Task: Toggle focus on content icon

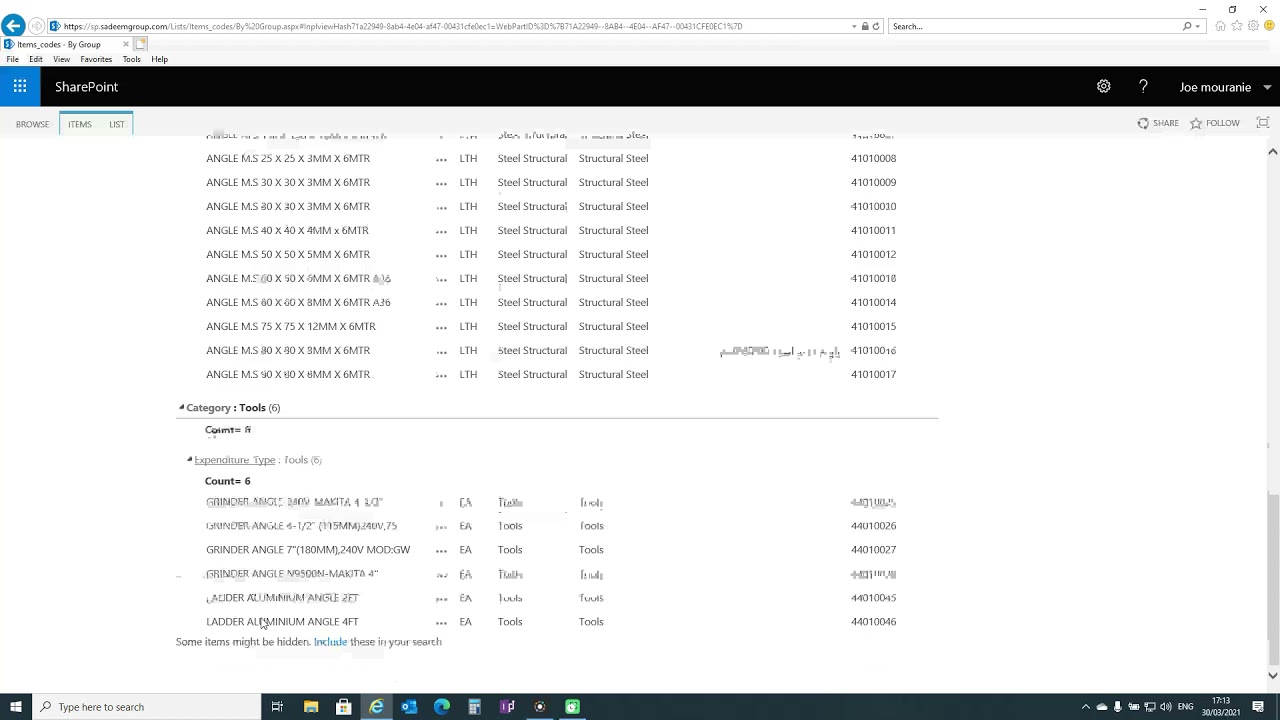Action: tap(1263, 123)
